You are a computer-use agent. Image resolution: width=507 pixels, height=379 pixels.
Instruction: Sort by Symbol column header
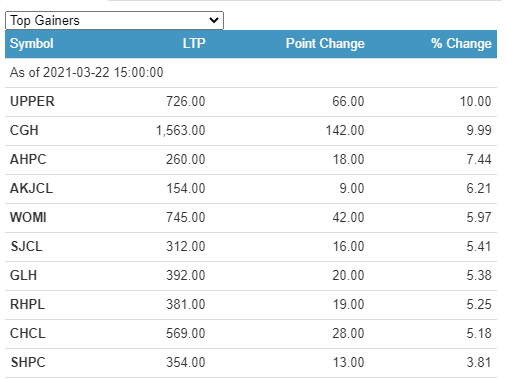click(32, 44)
